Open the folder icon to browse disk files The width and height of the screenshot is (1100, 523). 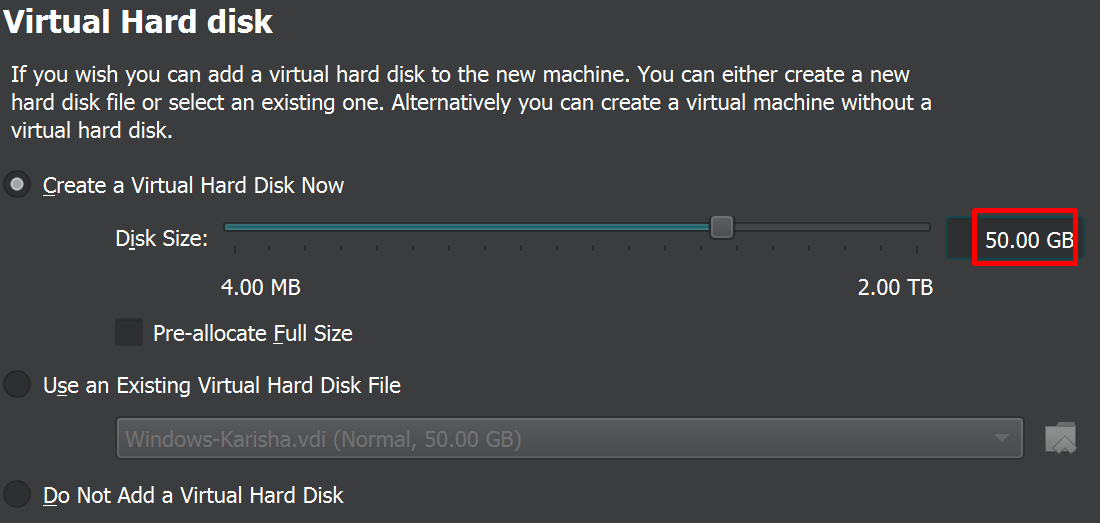(1060, 438)
